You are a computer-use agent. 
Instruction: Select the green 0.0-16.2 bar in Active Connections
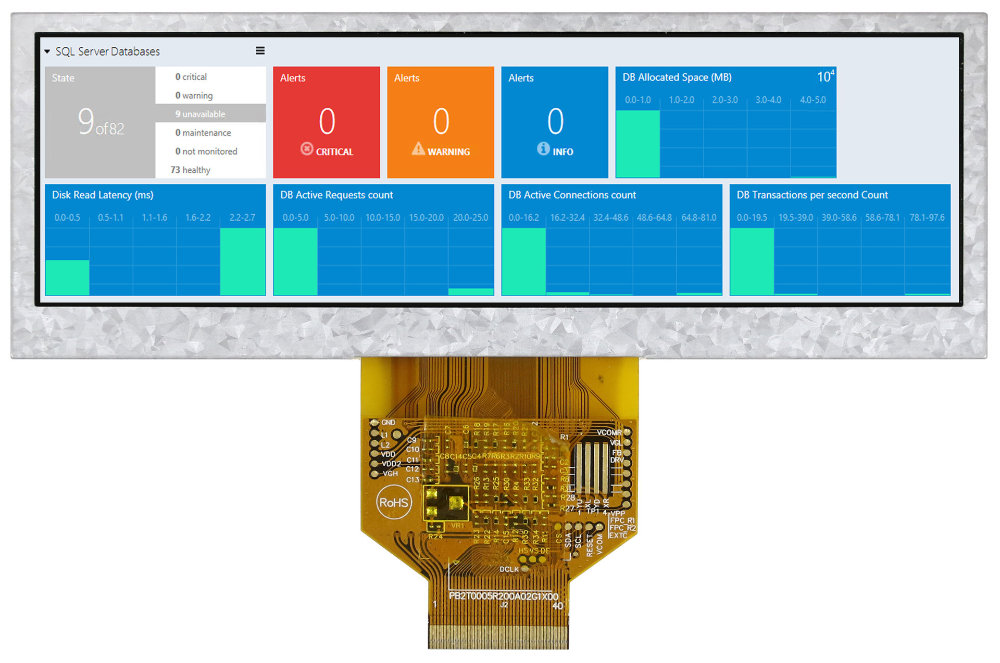524,261
